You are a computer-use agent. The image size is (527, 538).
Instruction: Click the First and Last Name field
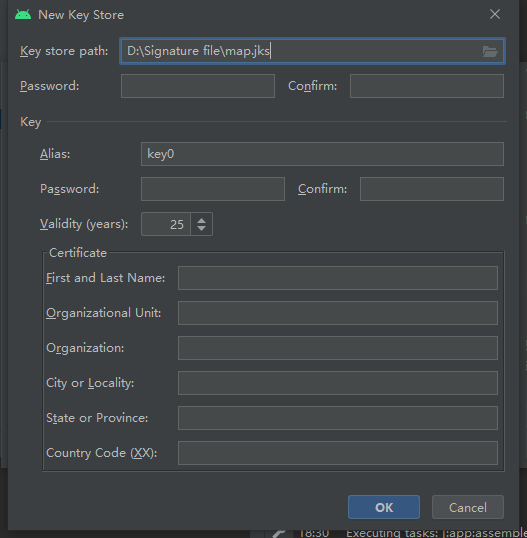[x=338, y=278]
